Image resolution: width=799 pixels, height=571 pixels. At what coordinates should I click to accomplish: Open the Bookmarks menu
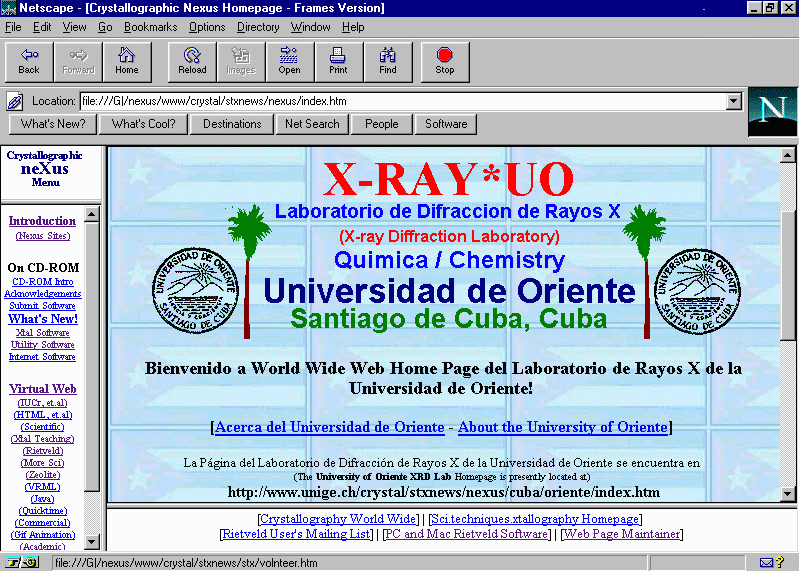click(150, 27)
